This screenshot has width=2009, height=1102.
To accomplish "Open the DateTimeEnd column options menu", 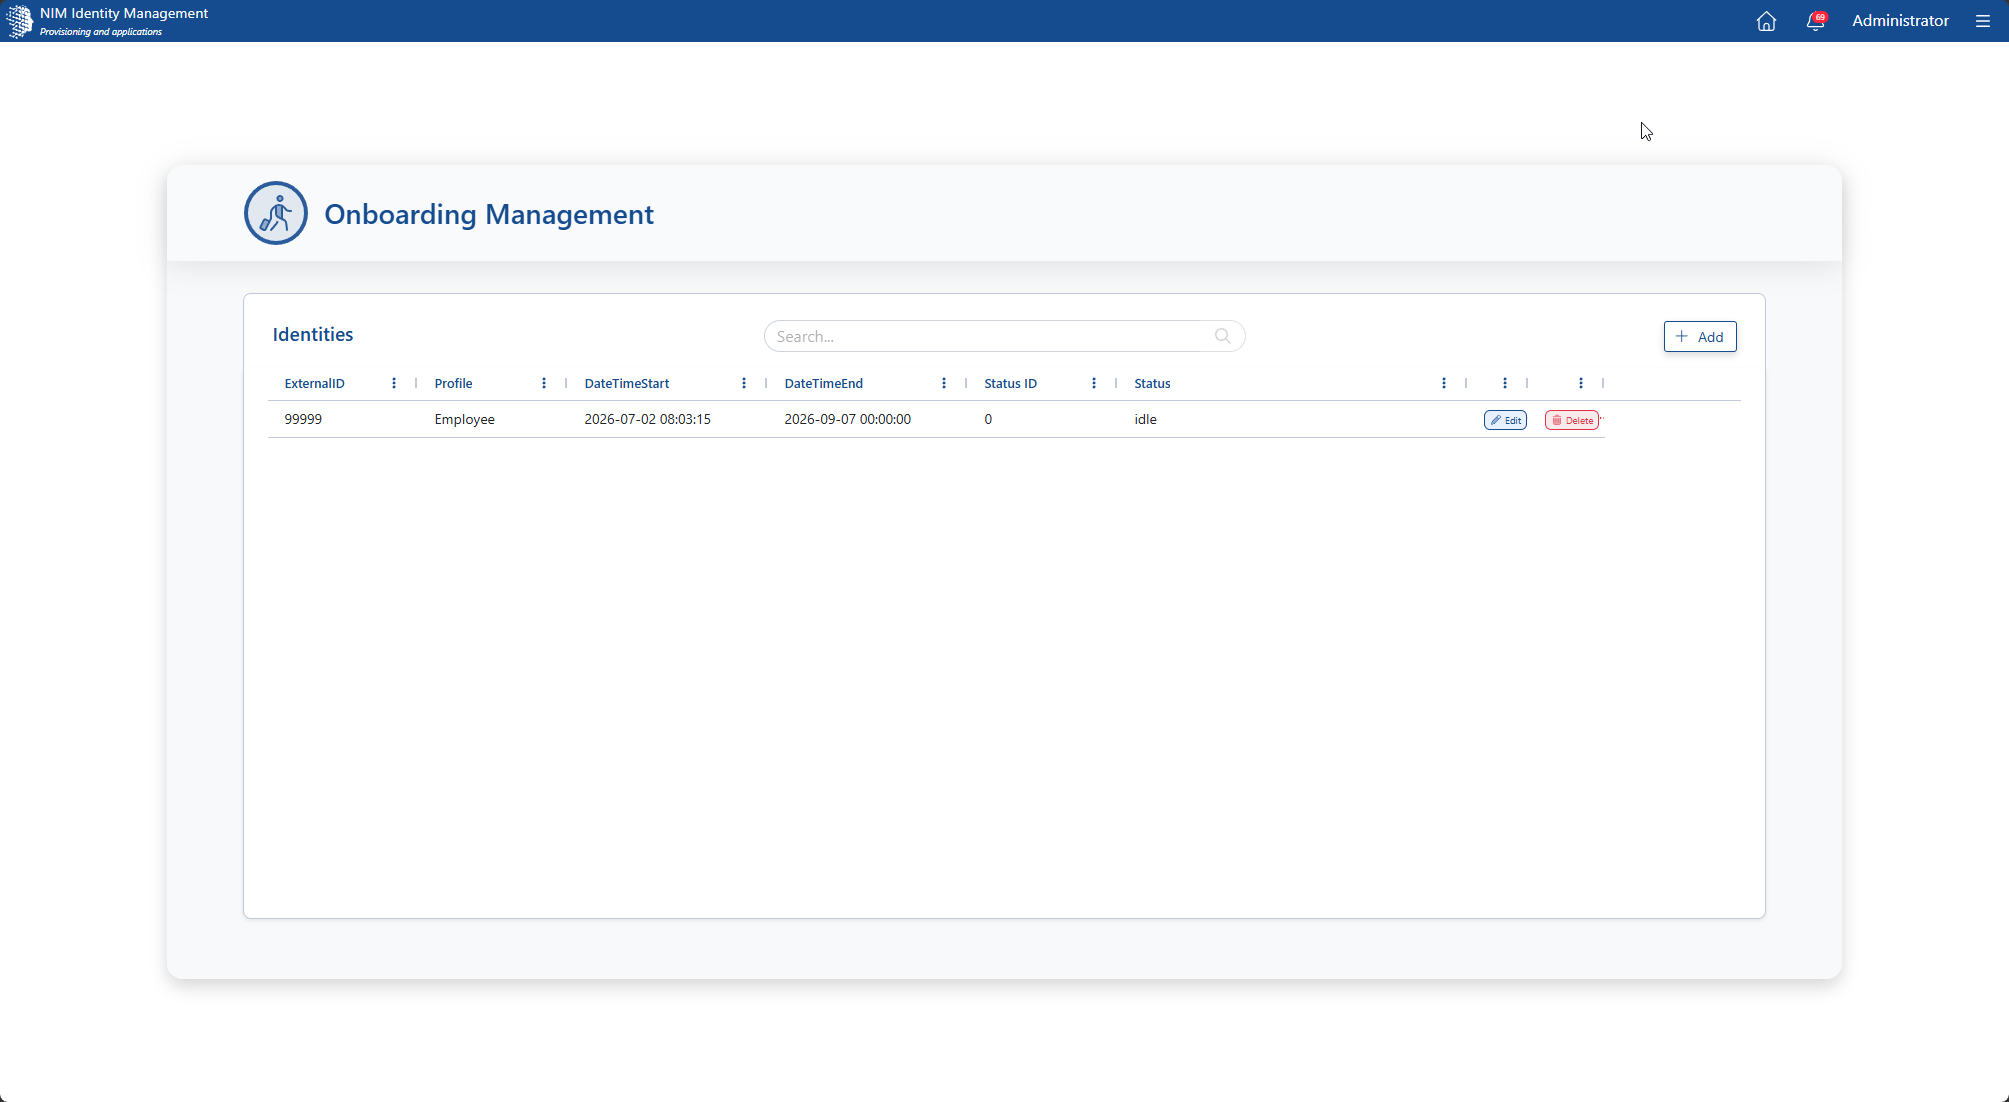I will pyautogui.click(x=944, y=383).
